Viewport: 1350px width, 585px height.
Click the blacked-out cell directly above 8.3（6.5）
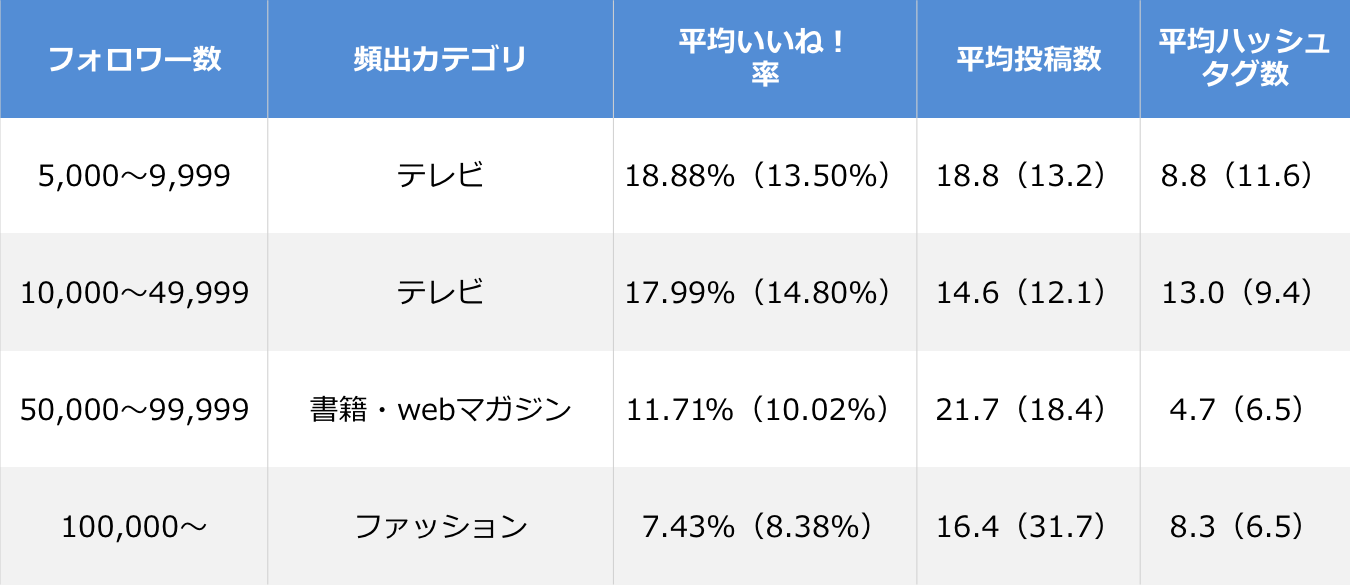[x=1245, y=409]
